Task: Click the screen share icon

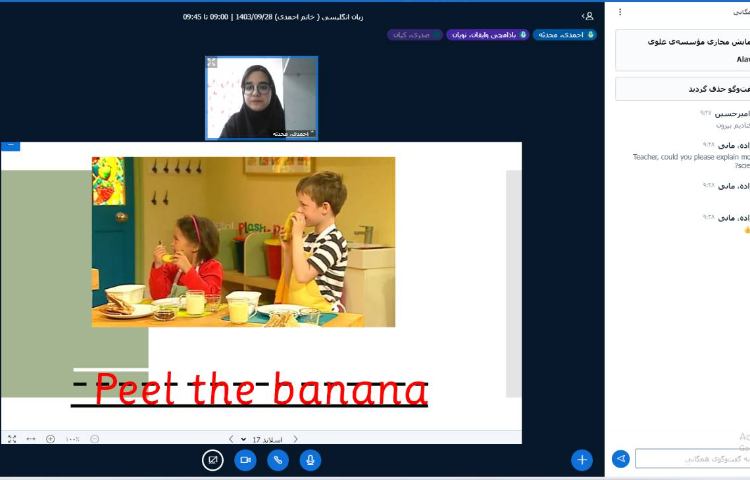Action: [212, 460]
